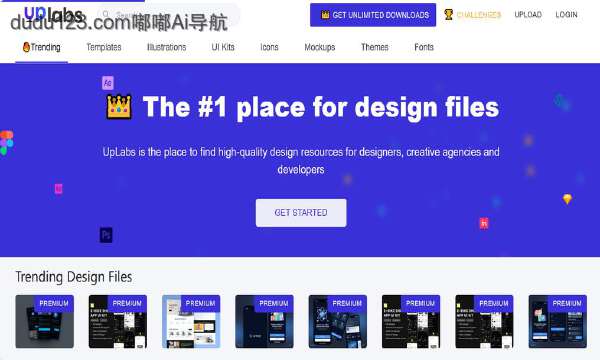The height and width of the screenshot is (360, 600).
Task: Go to the Icons tab
Action: [x=269, y=47]
